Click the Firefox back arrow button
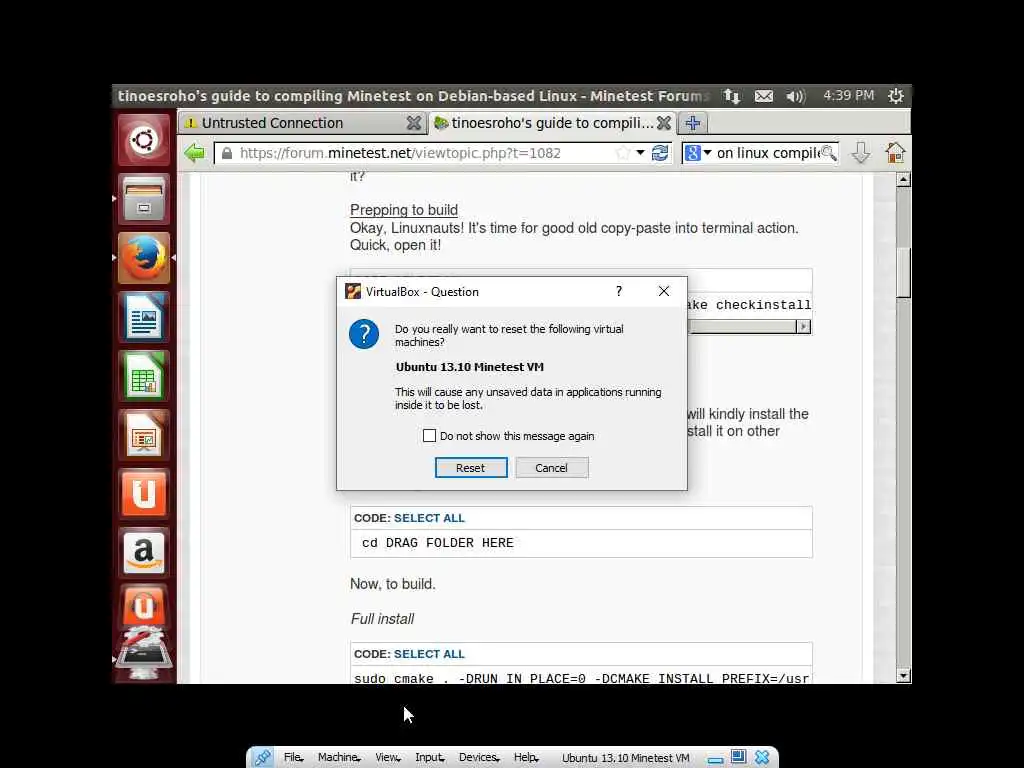The width and height of the screenshot is (1024, 768). (195, 153)
